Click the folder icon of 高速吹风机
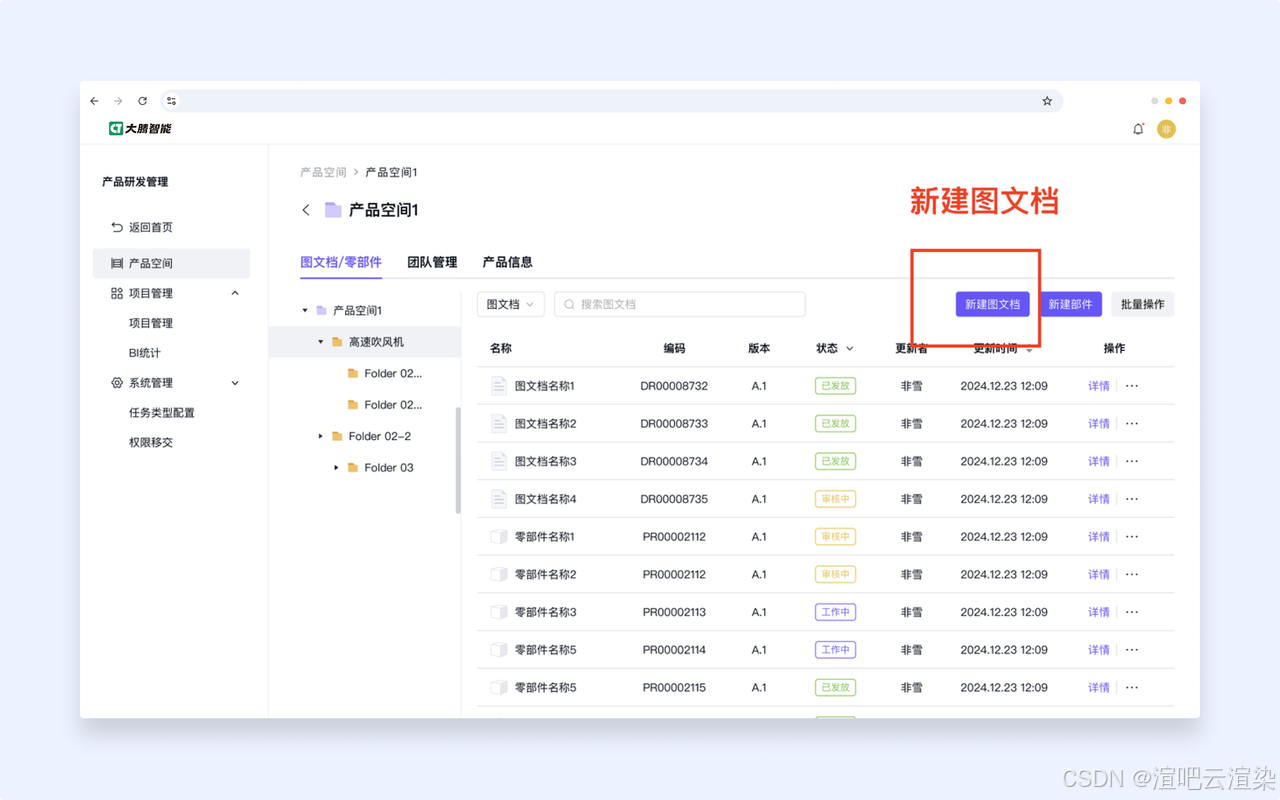Viewport: 1280px width, 800px height. 337,342
